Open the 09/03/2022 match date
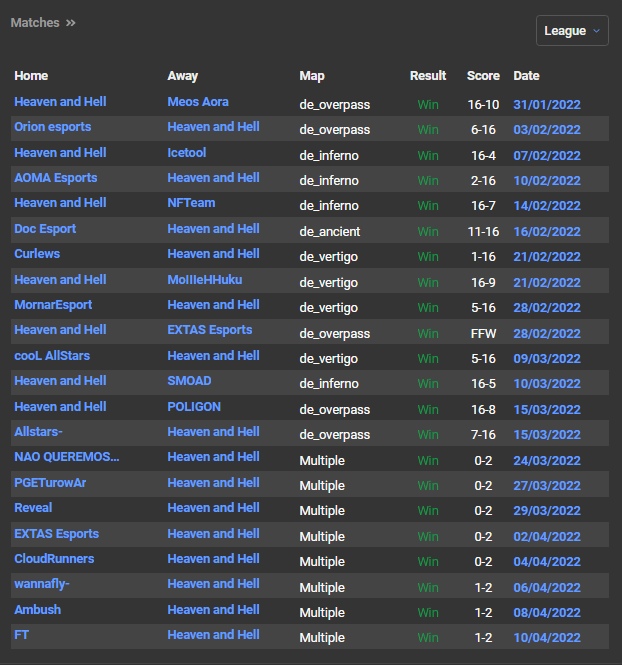Screen dimensions: 622x665 (x=547, y=358)
